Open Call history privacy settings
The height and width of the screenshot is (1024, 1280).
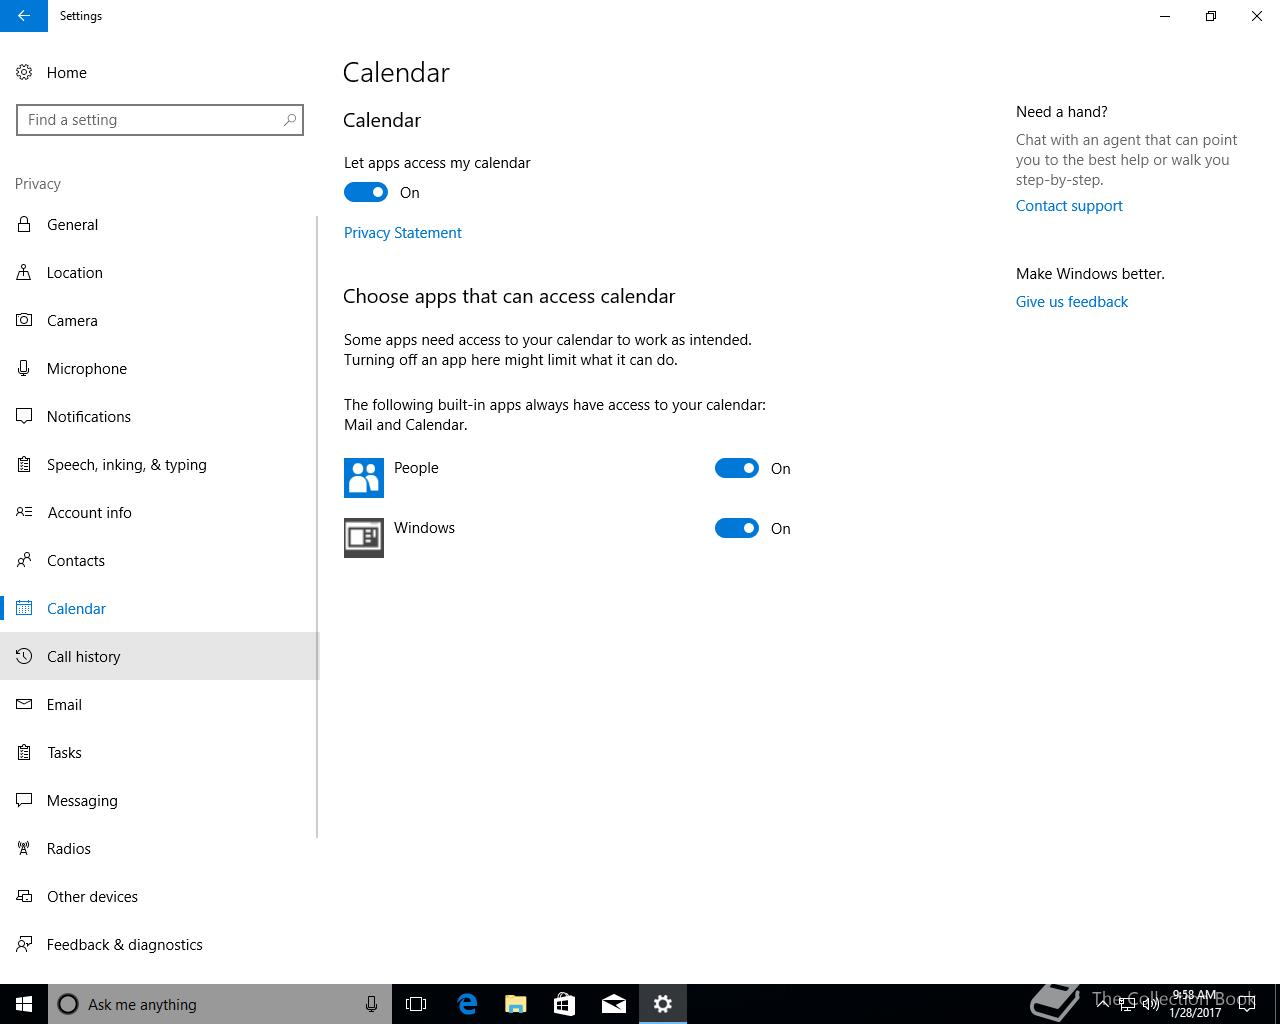tap(160, 656)
